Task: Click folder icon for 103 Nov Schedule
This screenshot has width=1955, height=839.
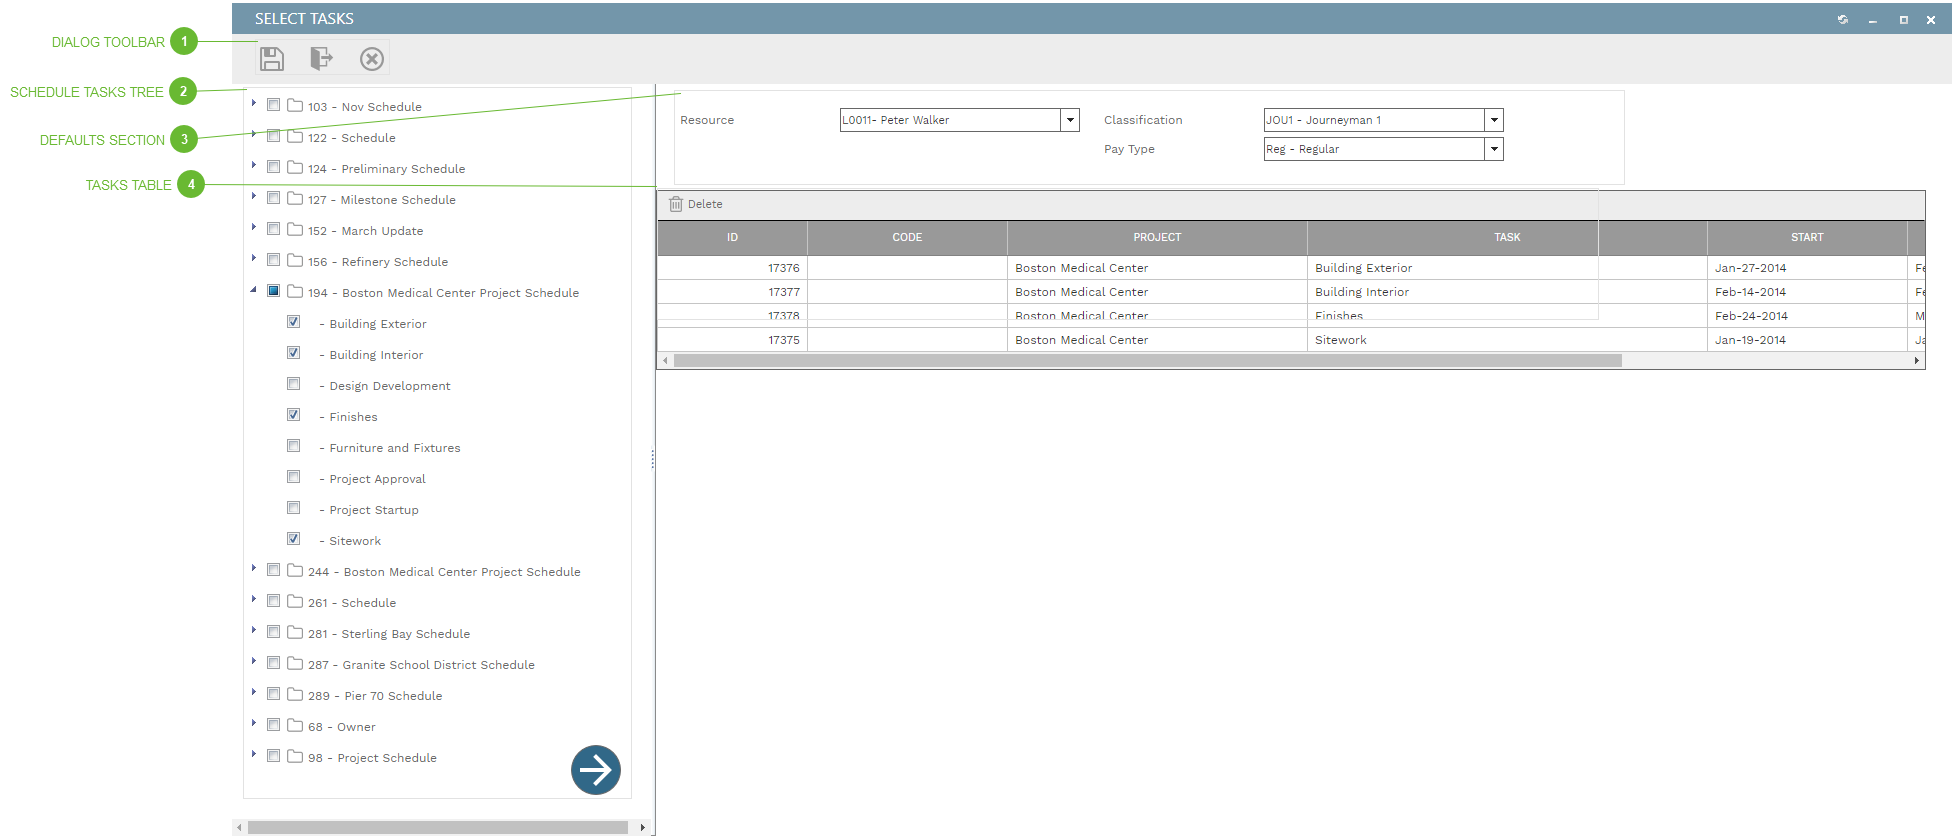Action: (295, 105)
